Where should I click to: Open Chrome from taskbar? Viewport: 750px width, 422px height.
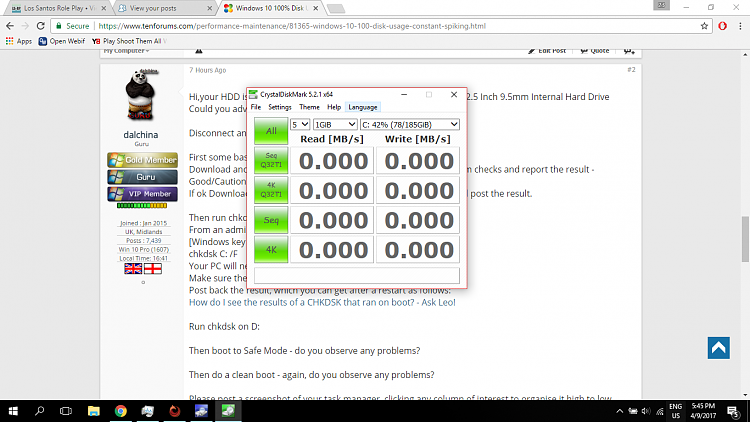pos(121,411)
